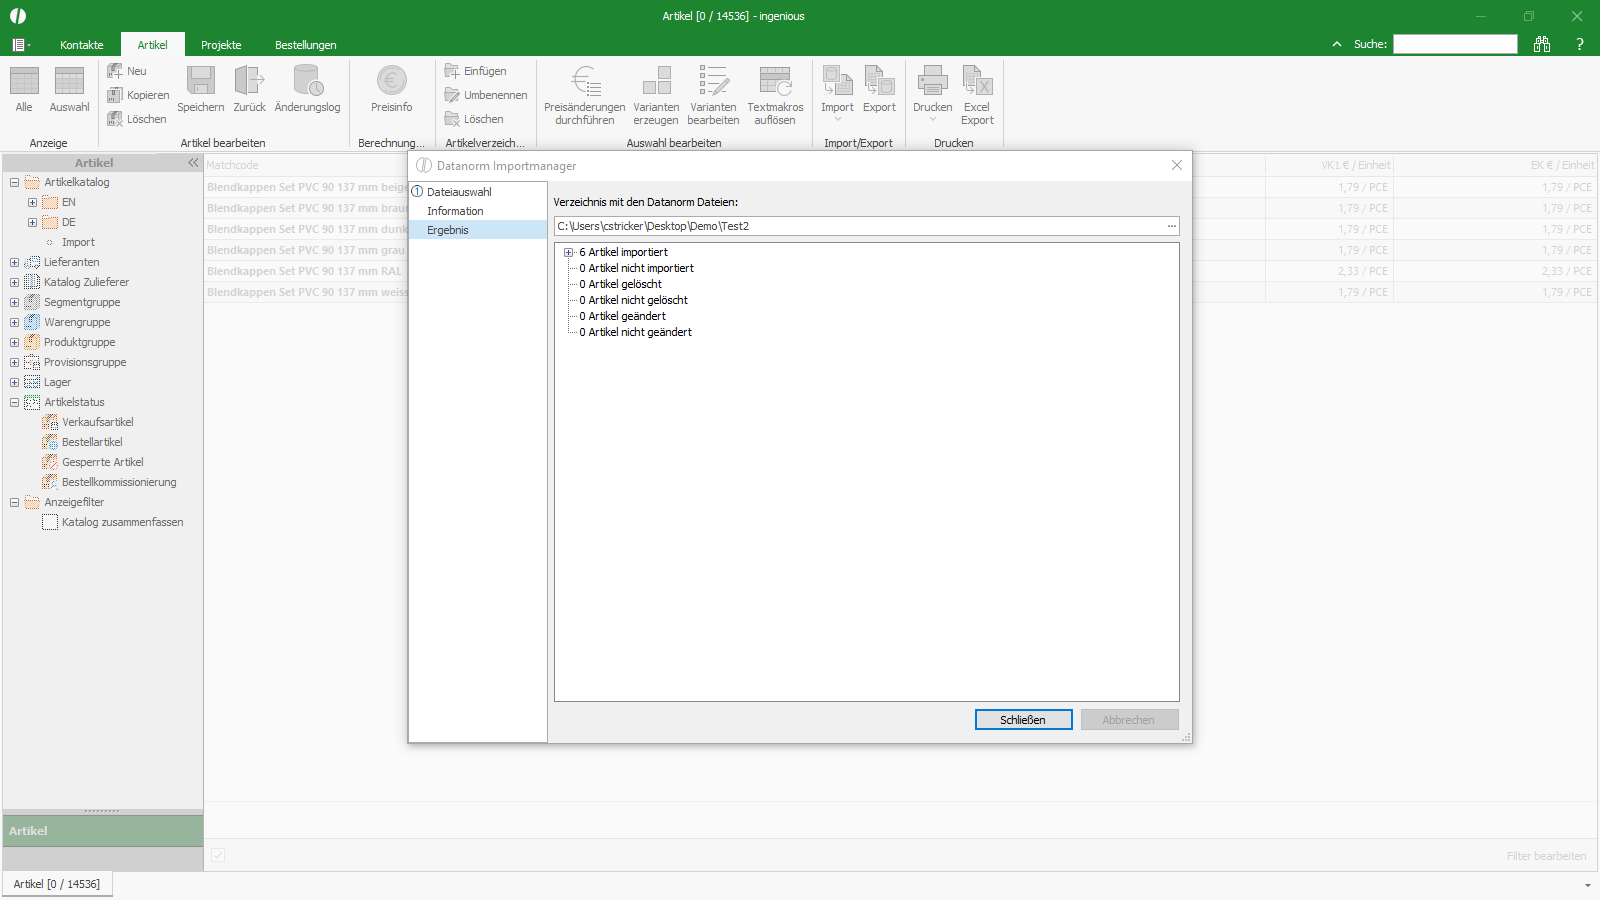The image size is (1600, 900).
Task: Open Preisinfo in the ribbon
Action: click(x=391, y=90)
